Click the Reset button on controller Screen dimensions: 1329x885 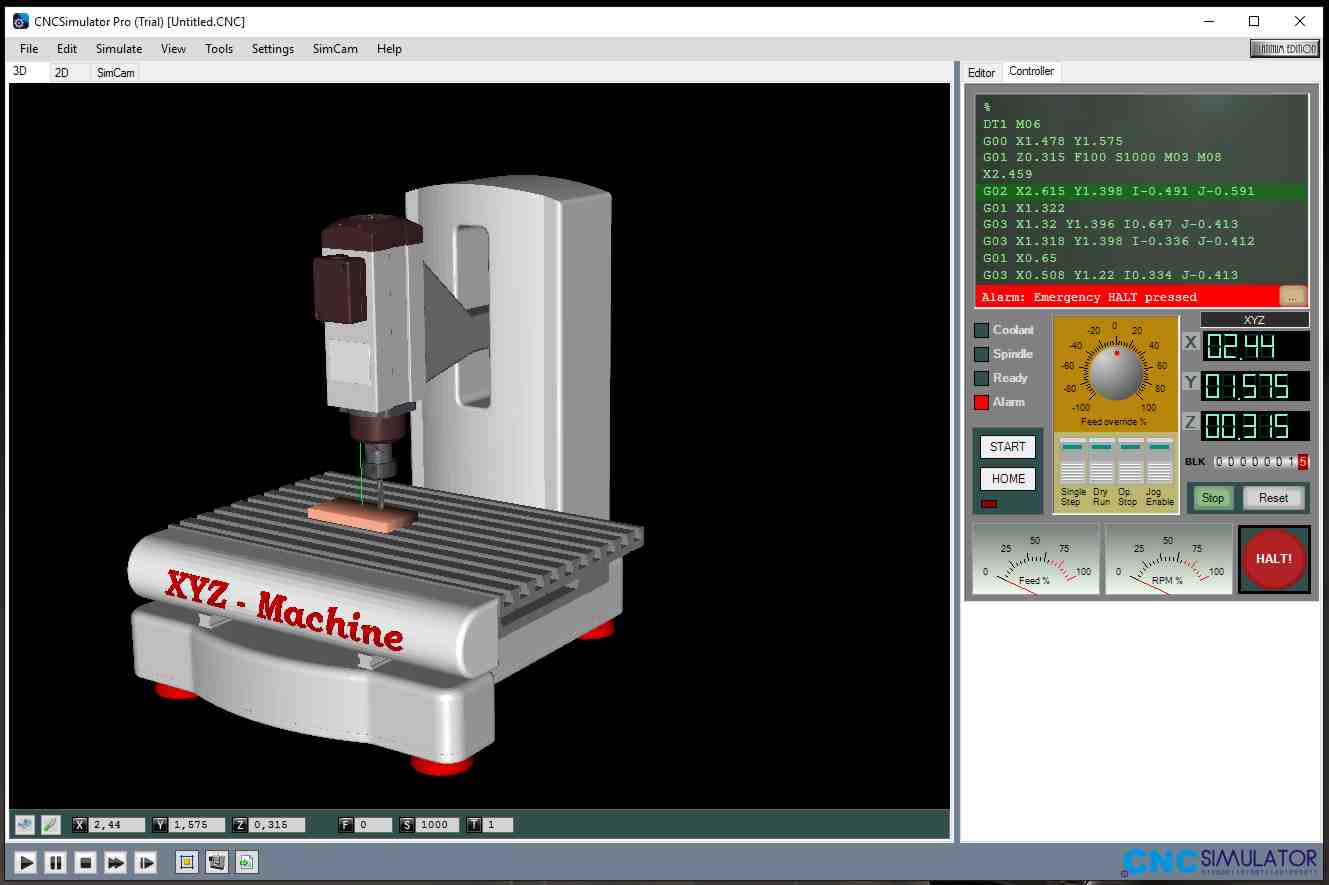click(1273, 498)
